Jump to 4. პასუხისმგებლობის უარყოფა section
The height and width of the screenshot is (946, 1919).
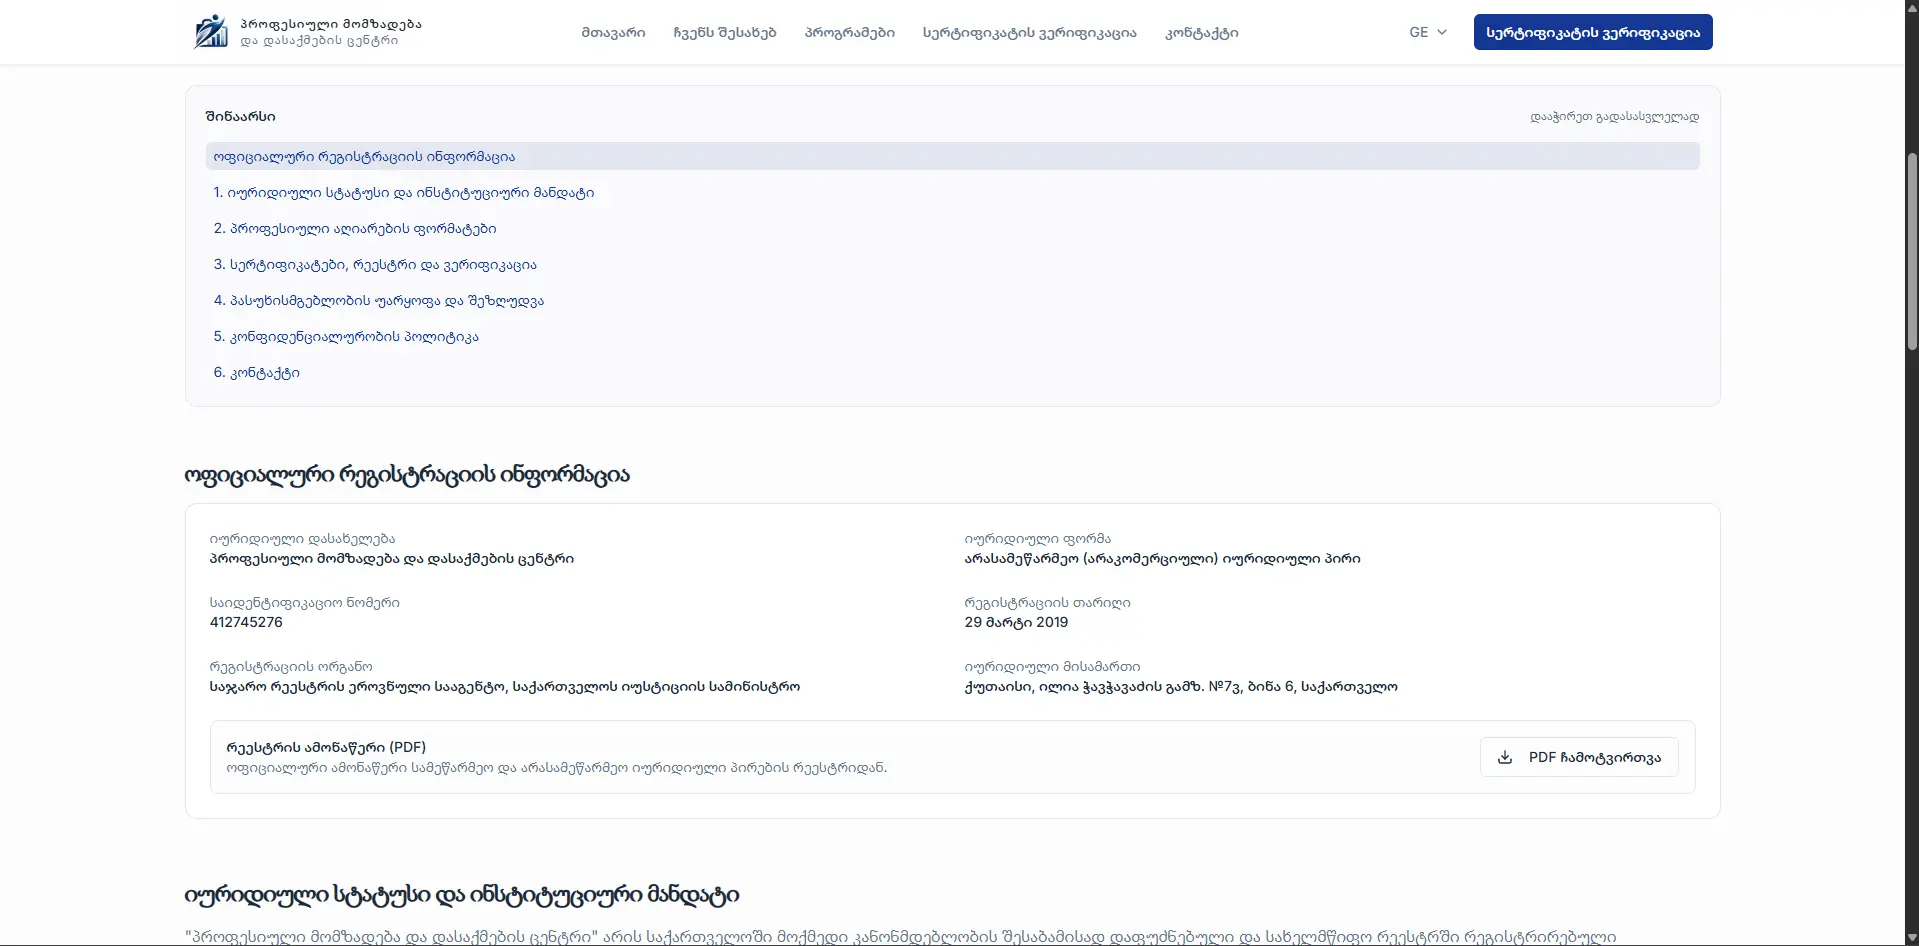[379, 300]
